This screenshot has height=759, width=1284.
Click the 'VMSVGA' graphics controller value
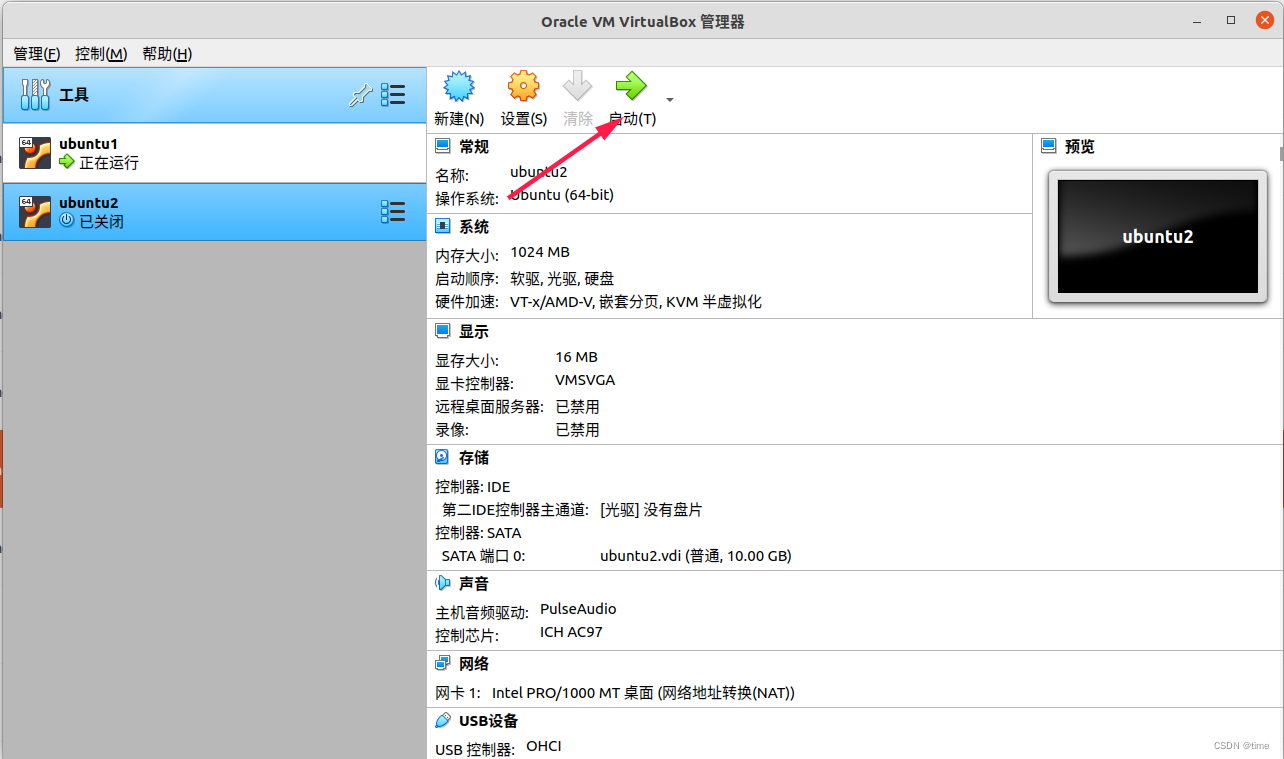point(585,381)
